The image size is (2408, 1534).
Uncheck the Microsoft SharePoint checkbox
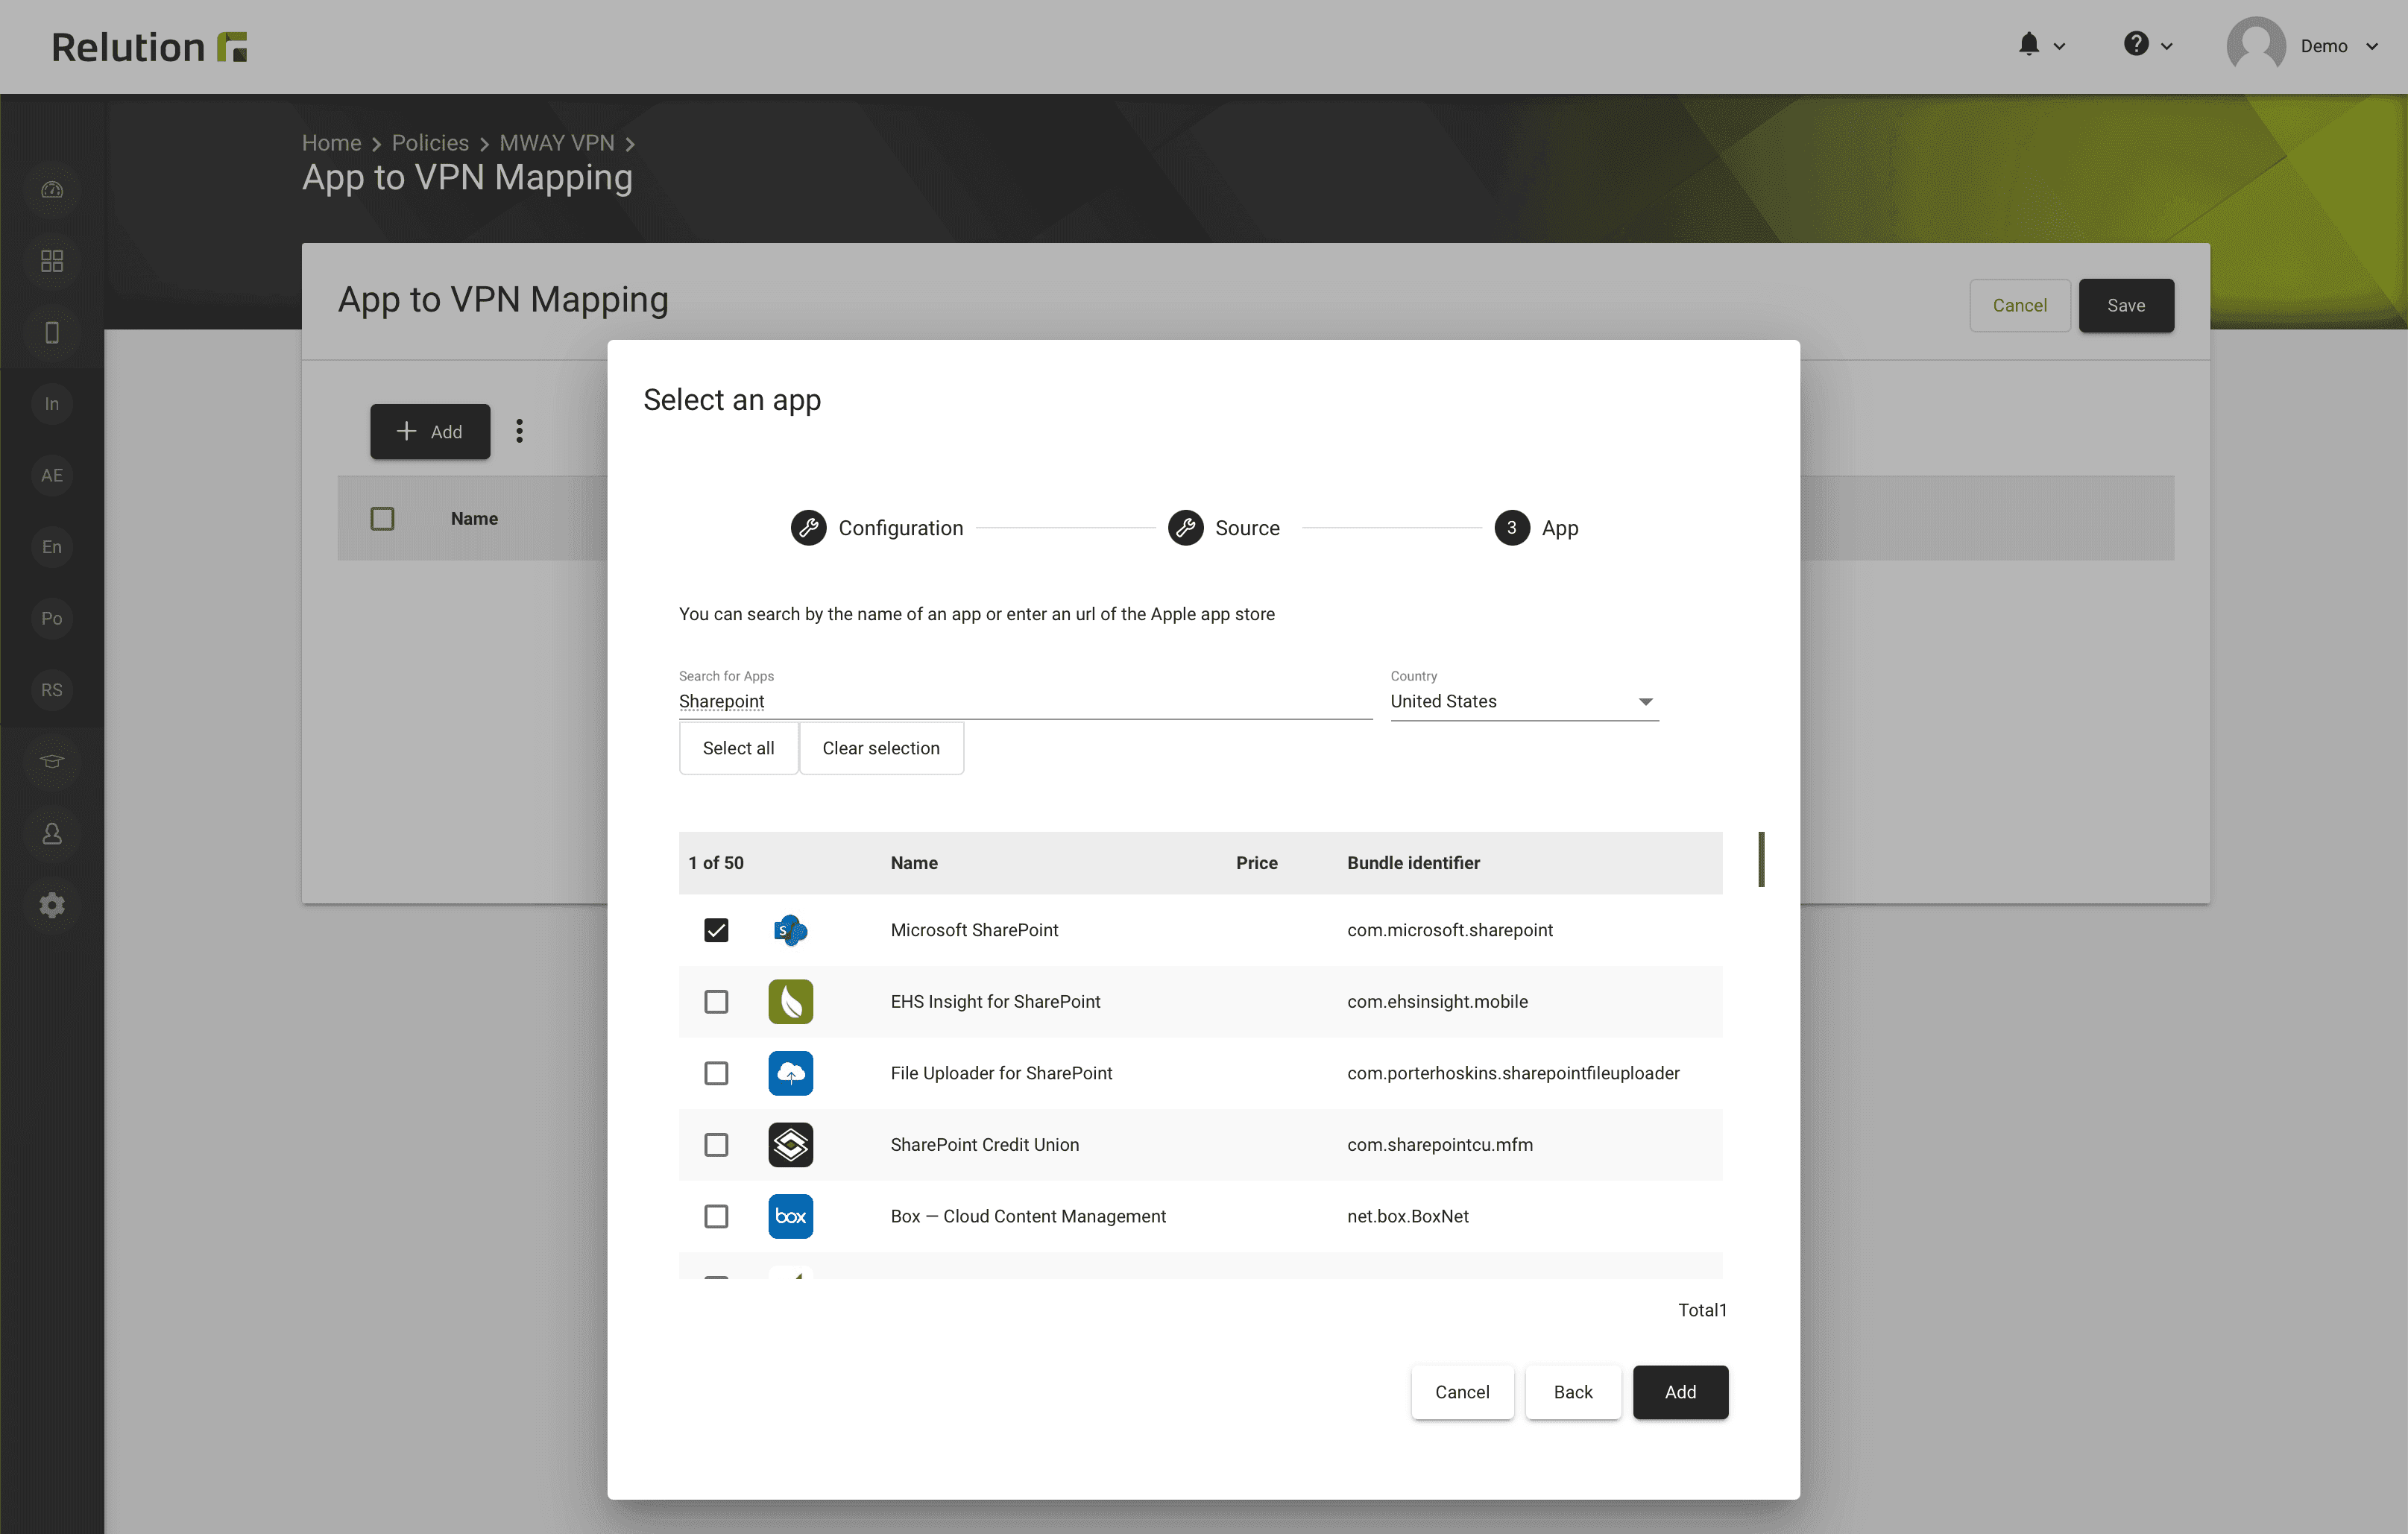[716, 930]
